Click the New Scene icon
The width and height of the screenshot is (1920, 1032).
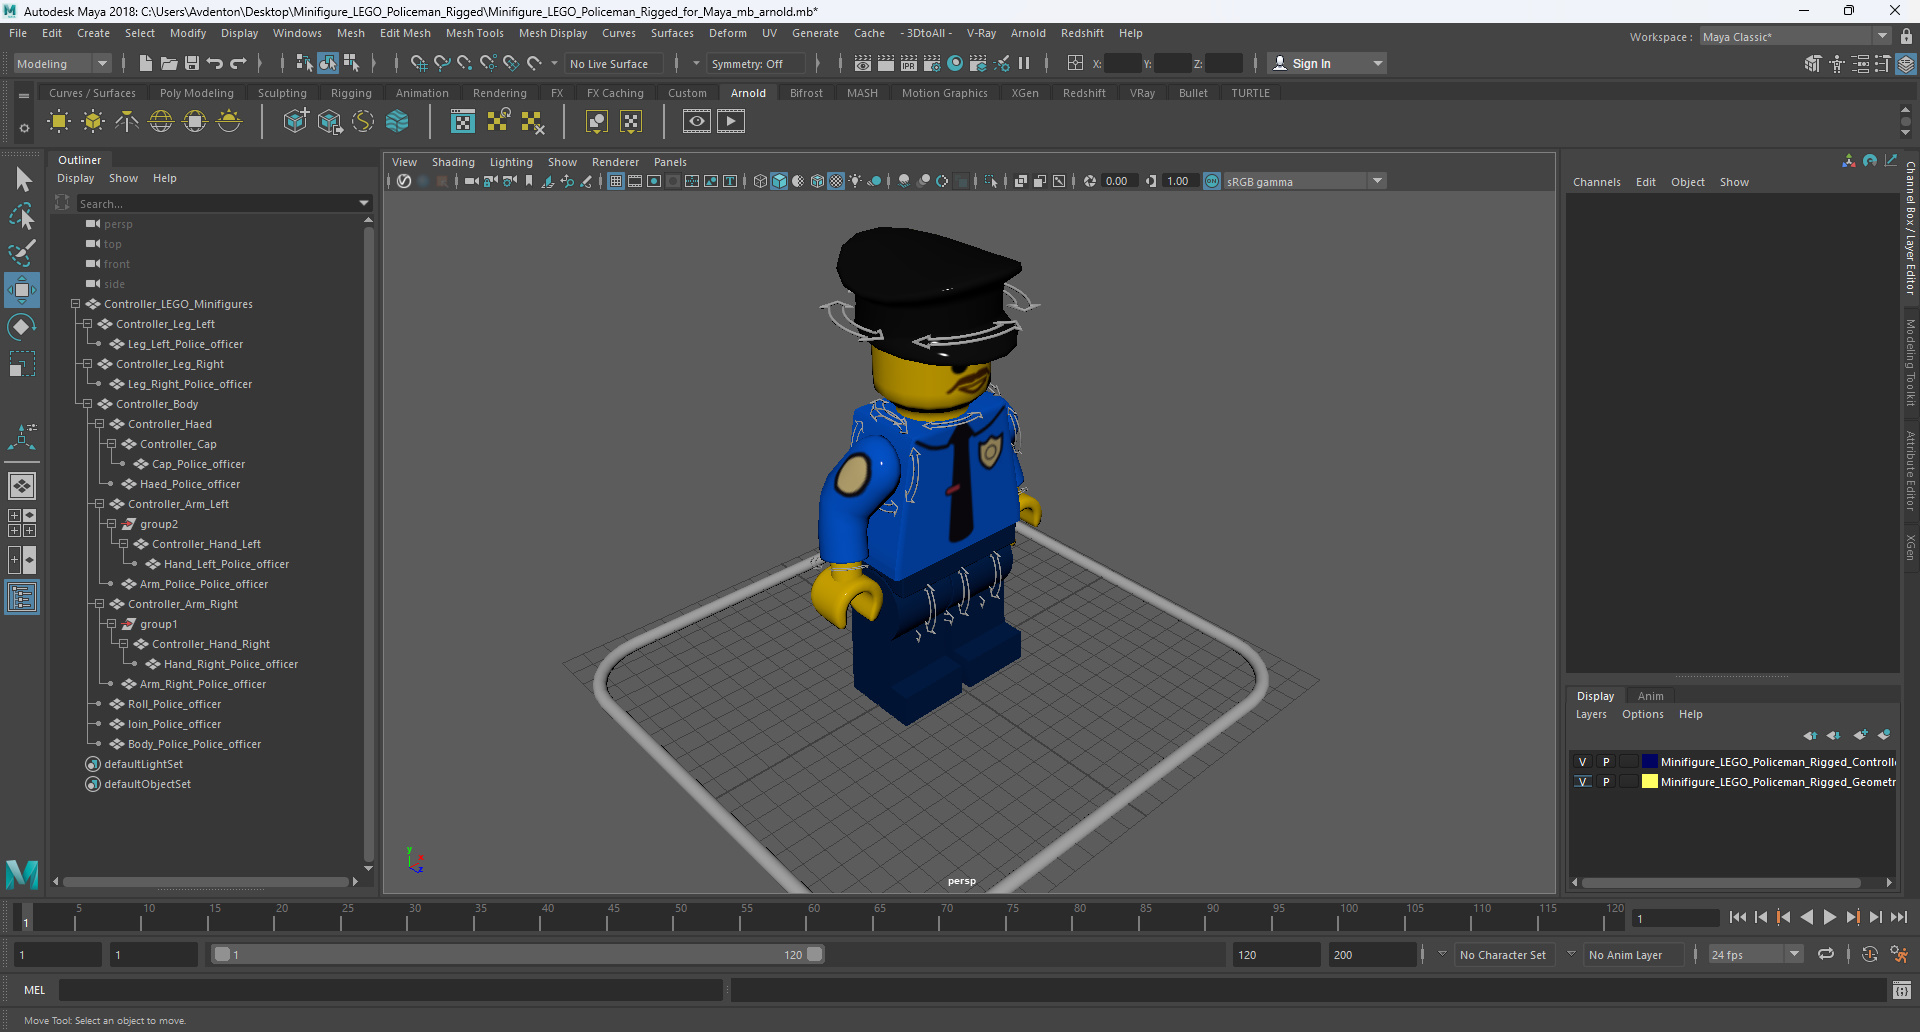coord(145,63)
